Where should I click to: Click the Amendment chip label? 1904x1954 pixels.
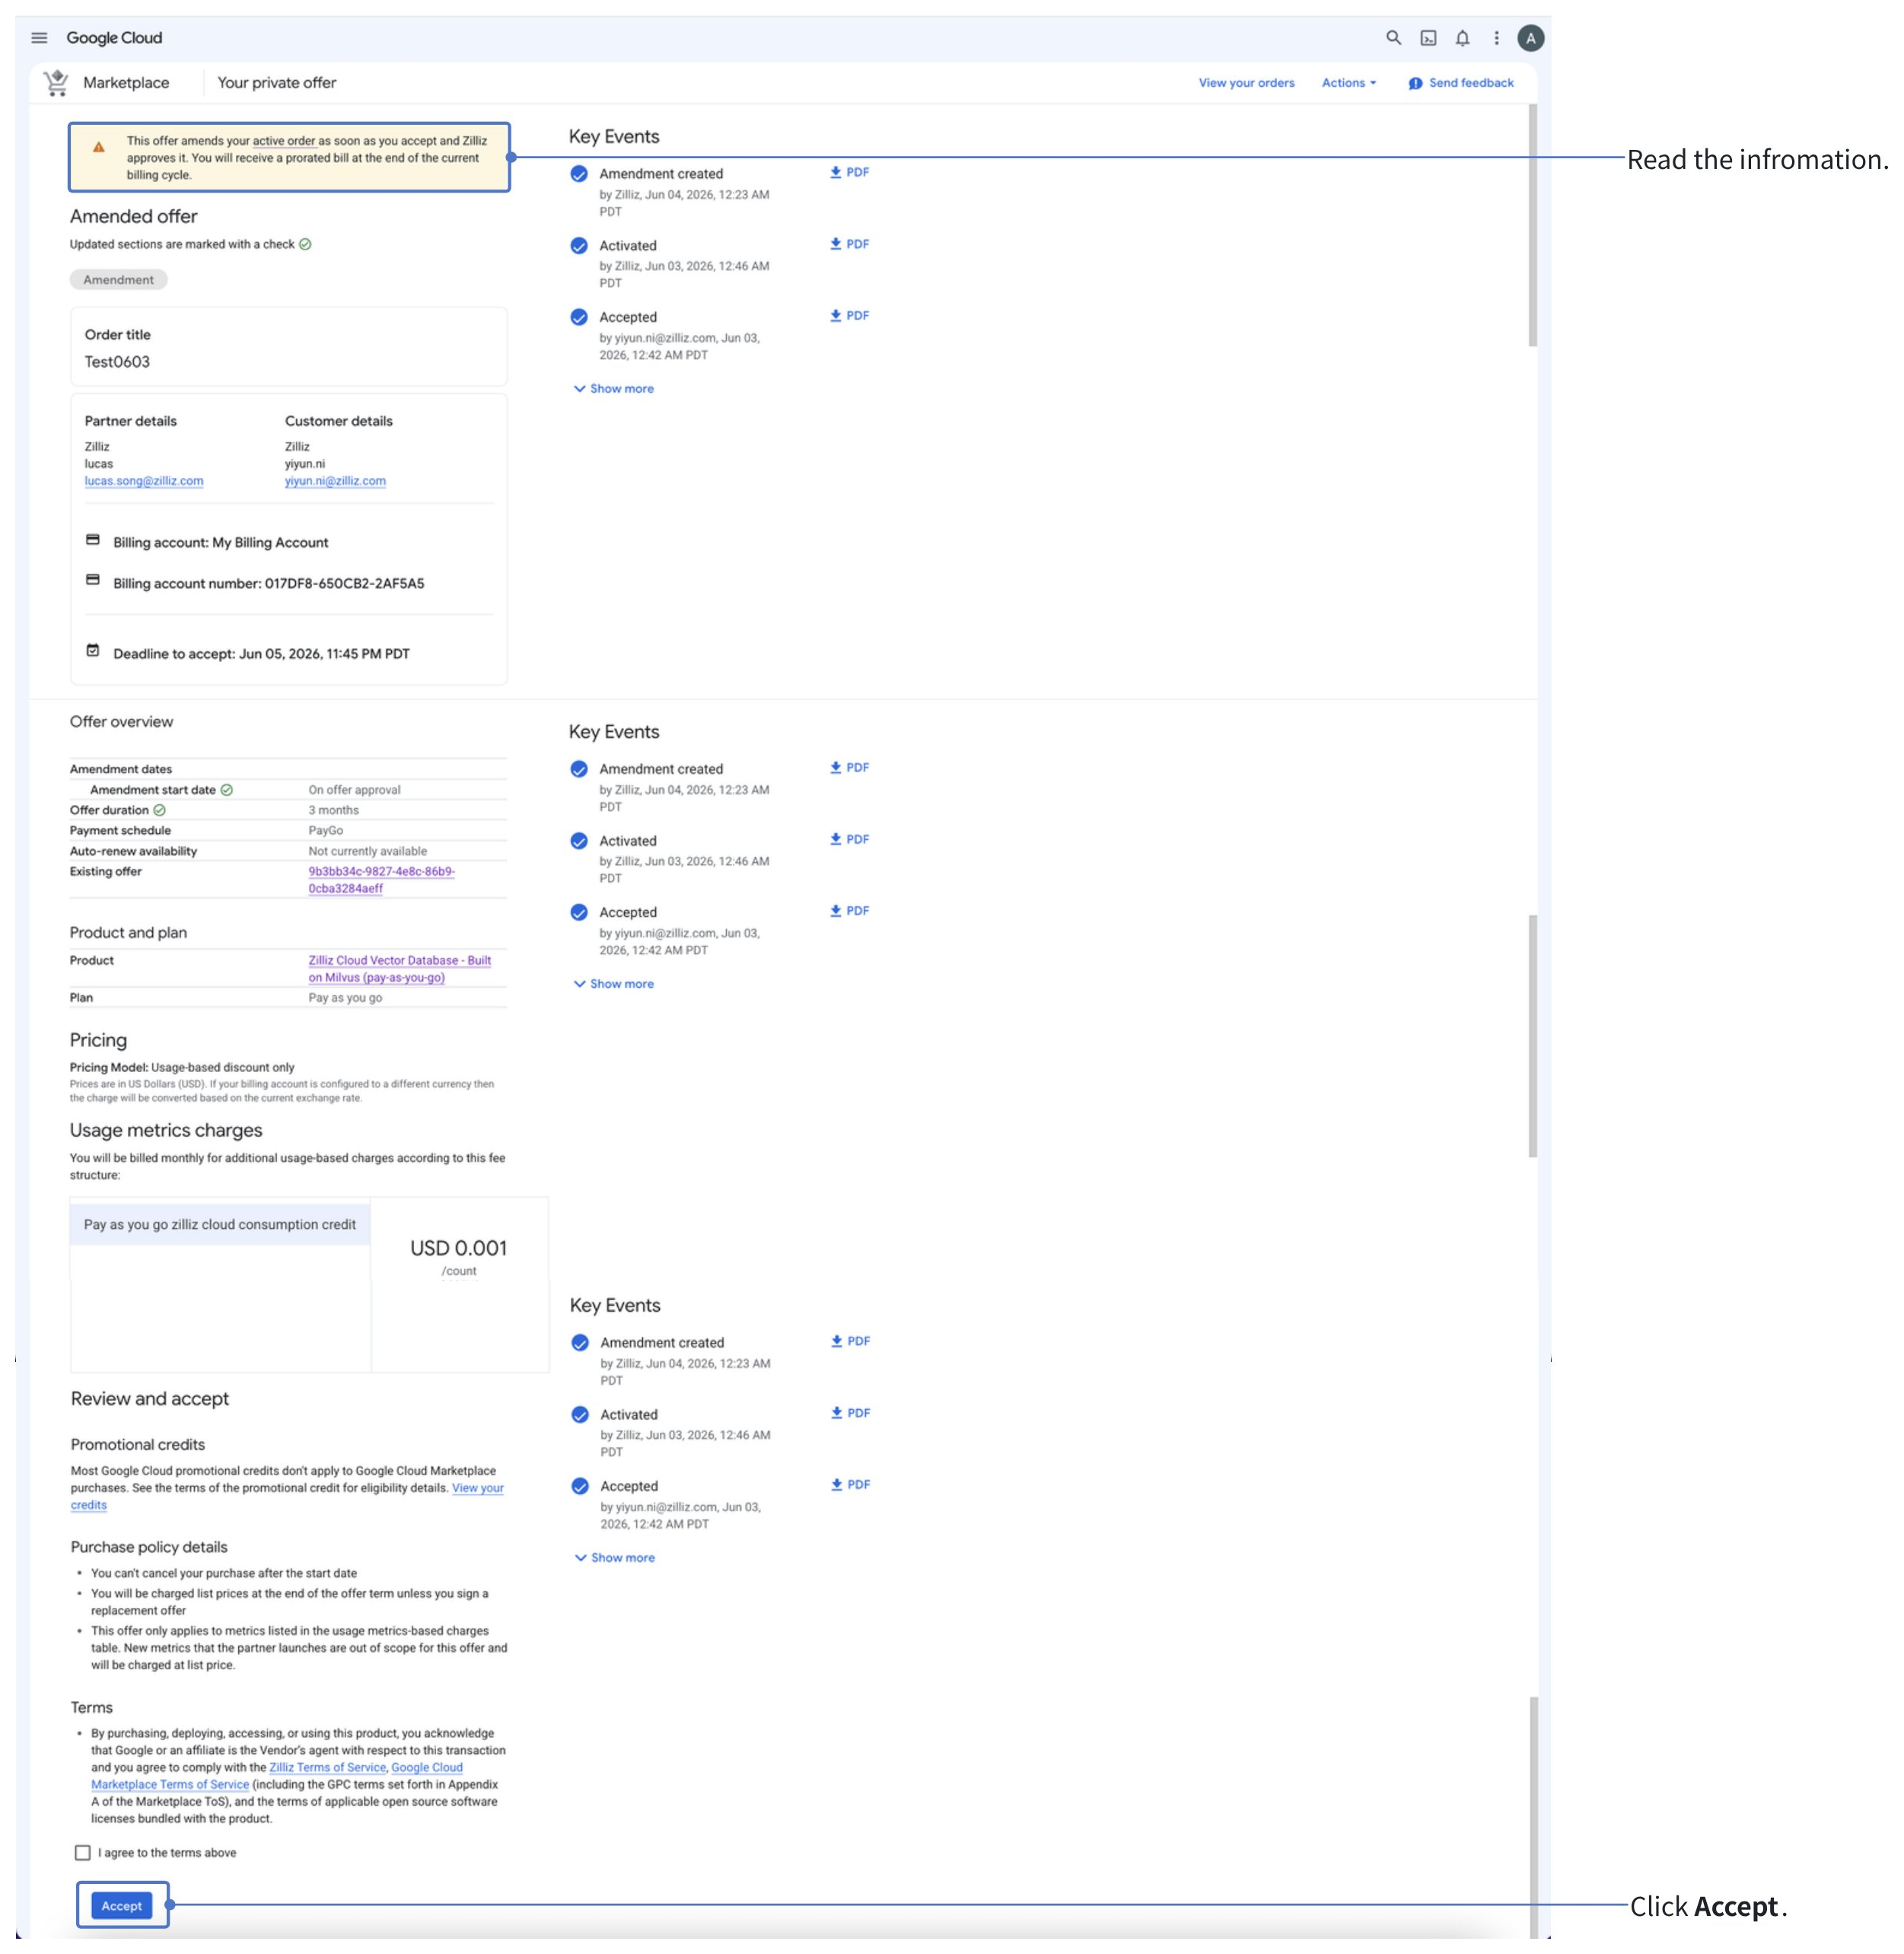pyautogui.click(x=118, y=280)
